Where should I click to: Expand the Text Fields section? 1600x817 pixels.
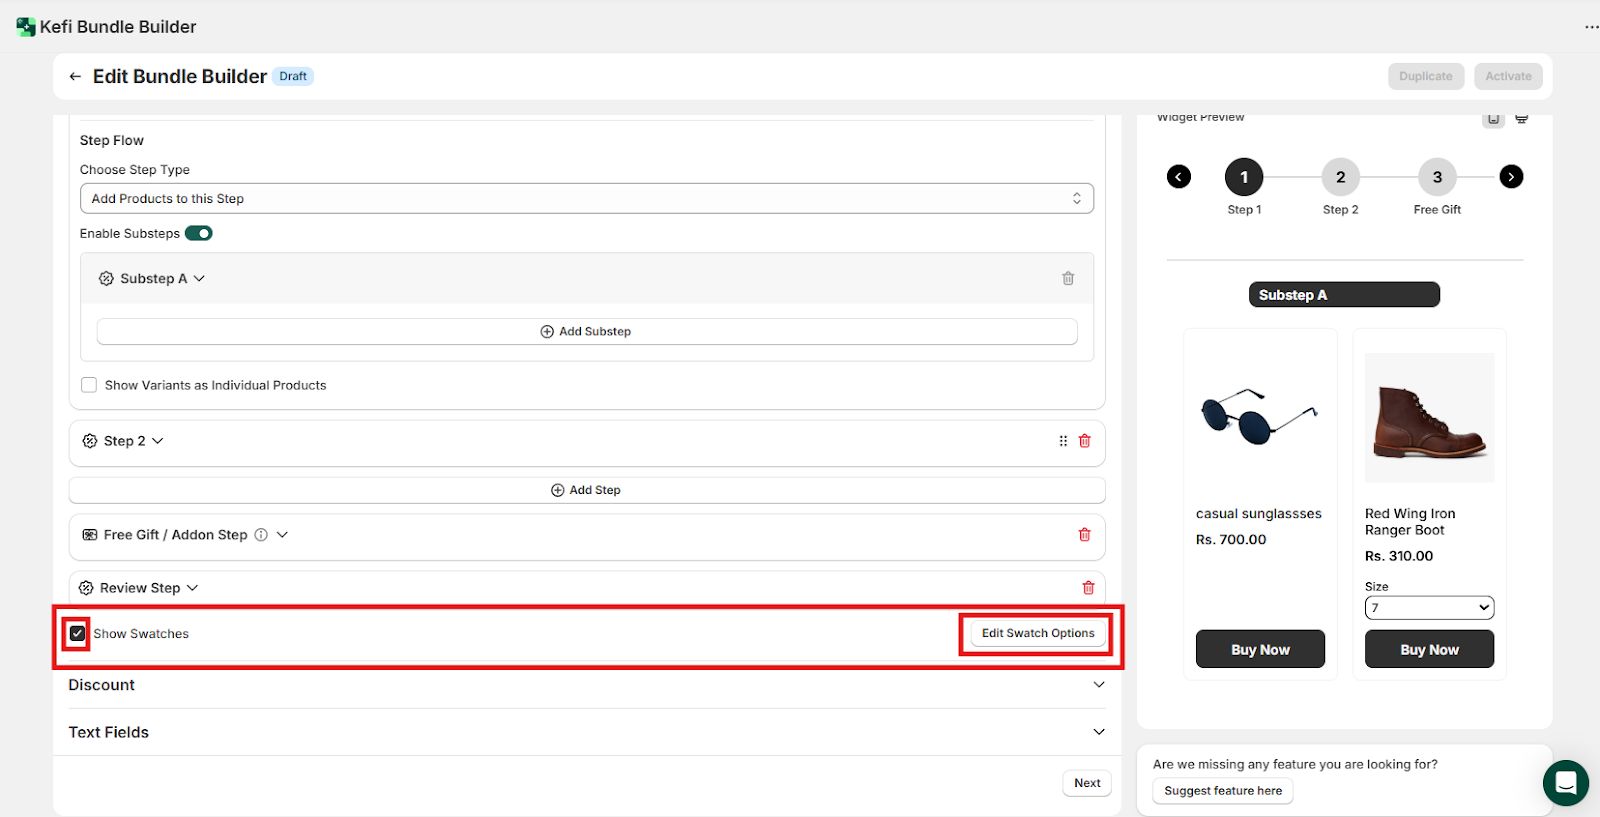tap(1099, 732)
